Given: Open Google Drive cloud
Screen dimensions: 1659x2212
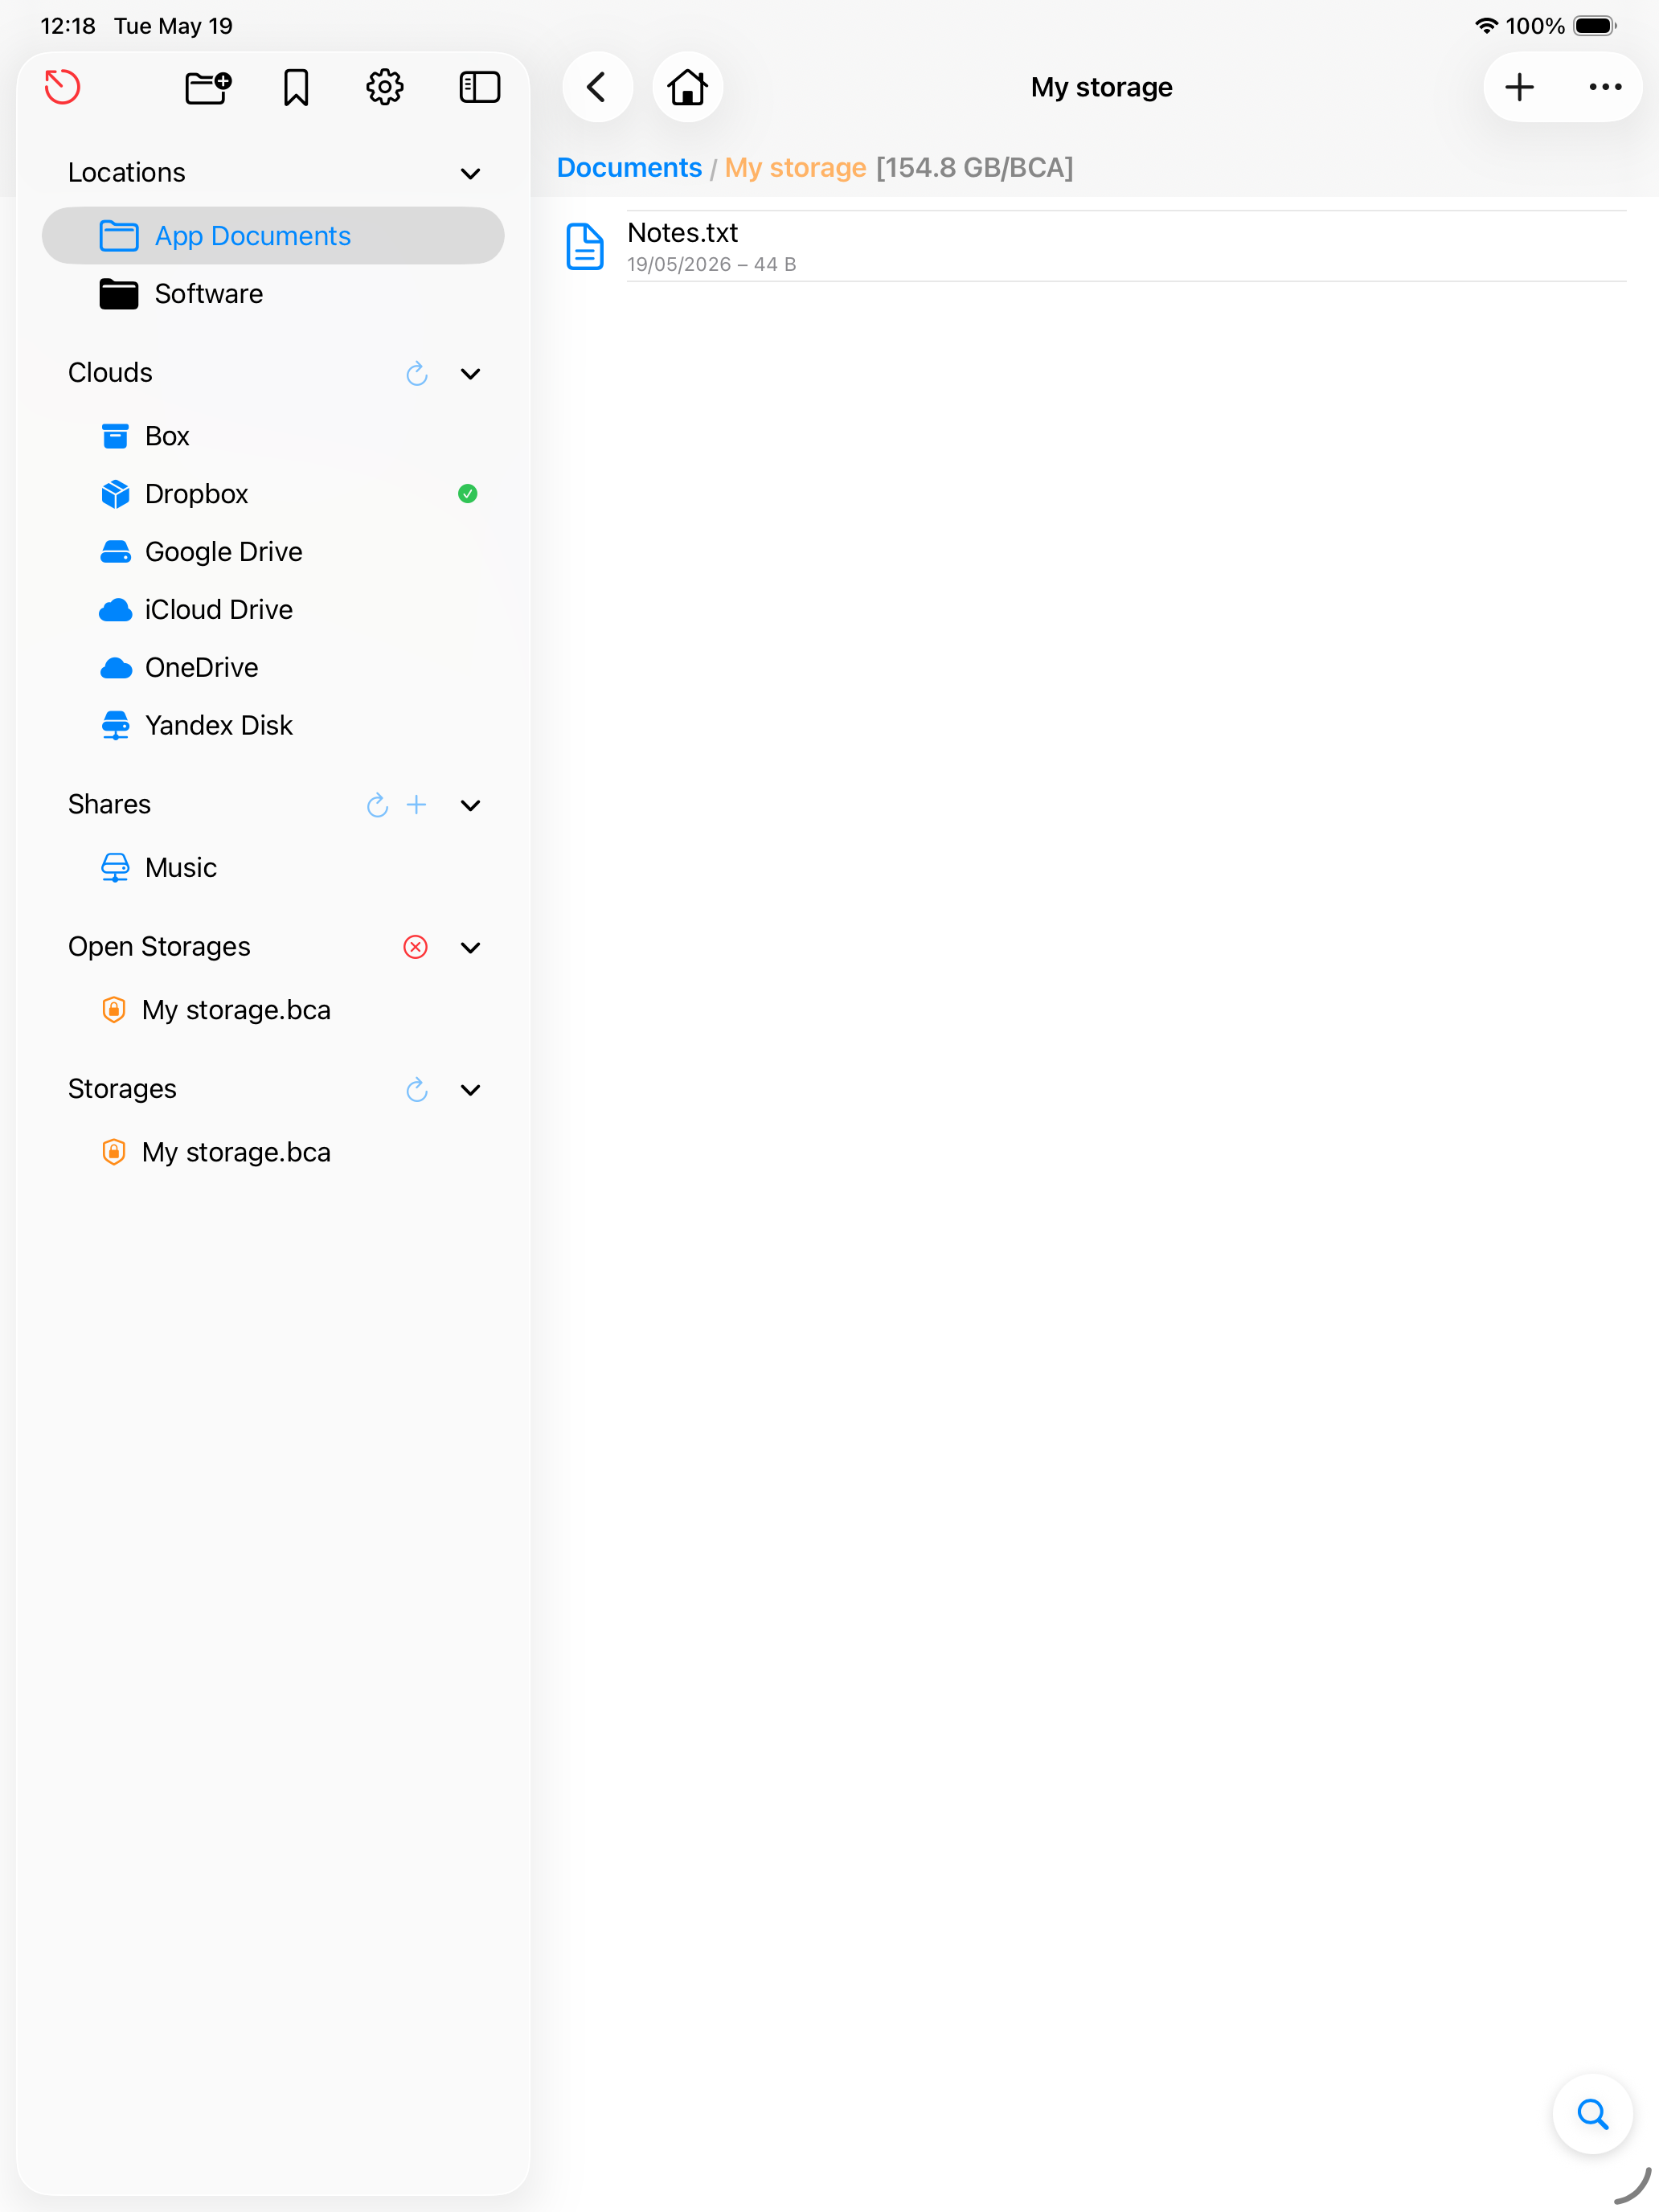Looking at the screenshot, I should click(x=273, y=552).
